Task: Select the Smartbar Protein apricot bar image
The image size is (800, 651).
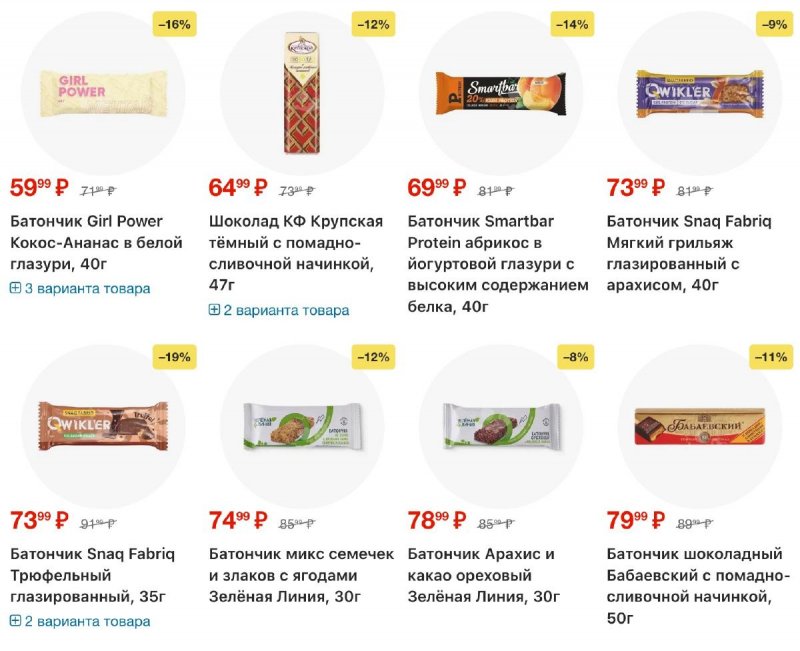Action: [x=501, y=92]
